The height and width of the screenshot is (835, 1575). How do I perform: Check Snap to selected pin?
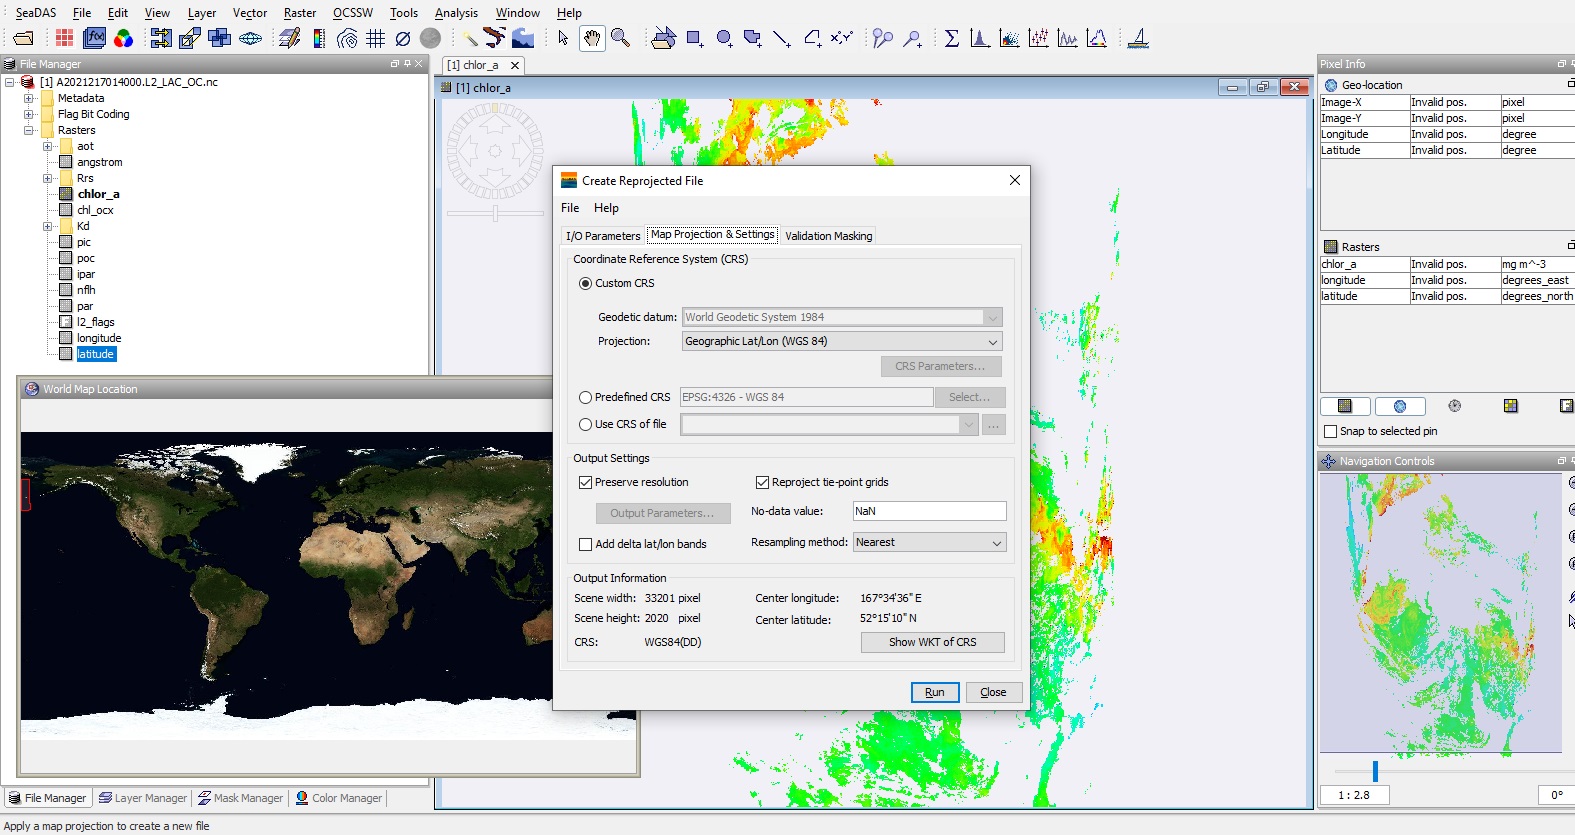[x=1330, y=431]
